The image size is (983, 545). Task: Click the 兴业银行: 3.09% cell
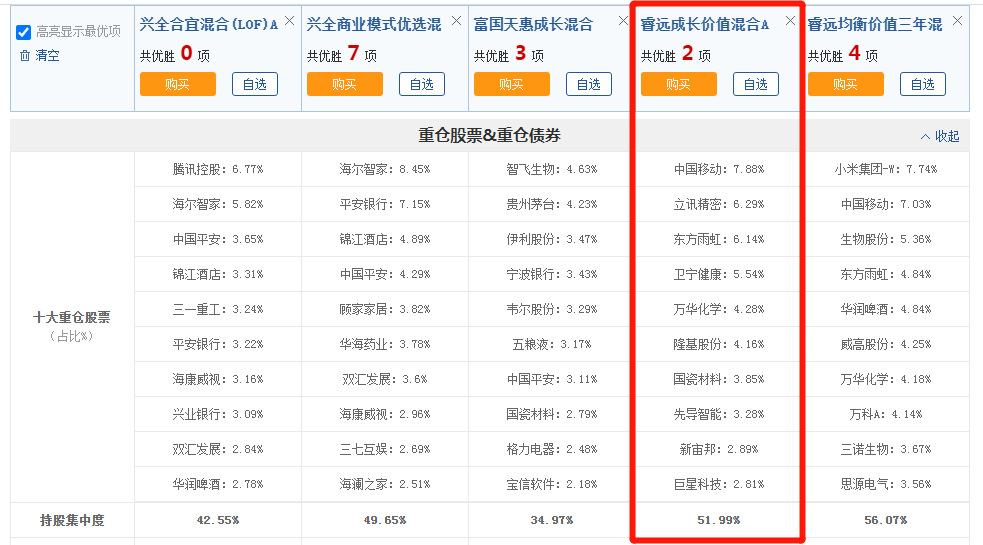pos(218,415)
